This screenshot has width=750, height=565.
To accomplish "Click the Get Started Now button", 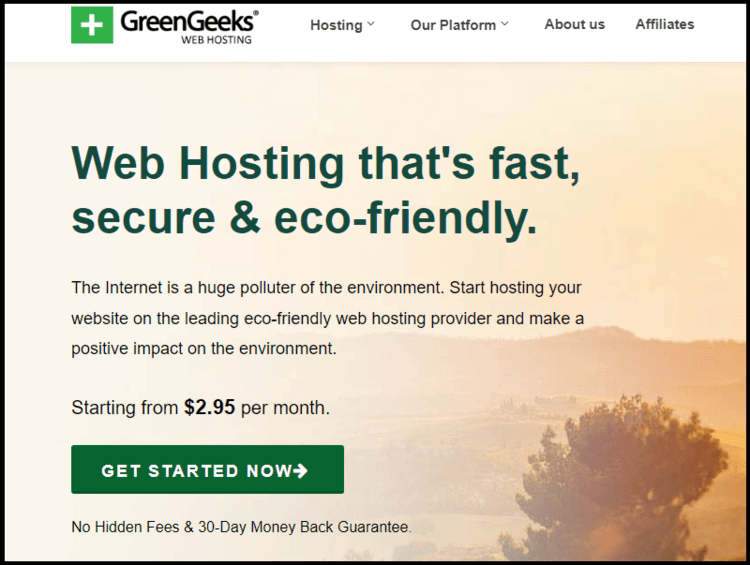I will coord(208,469).
